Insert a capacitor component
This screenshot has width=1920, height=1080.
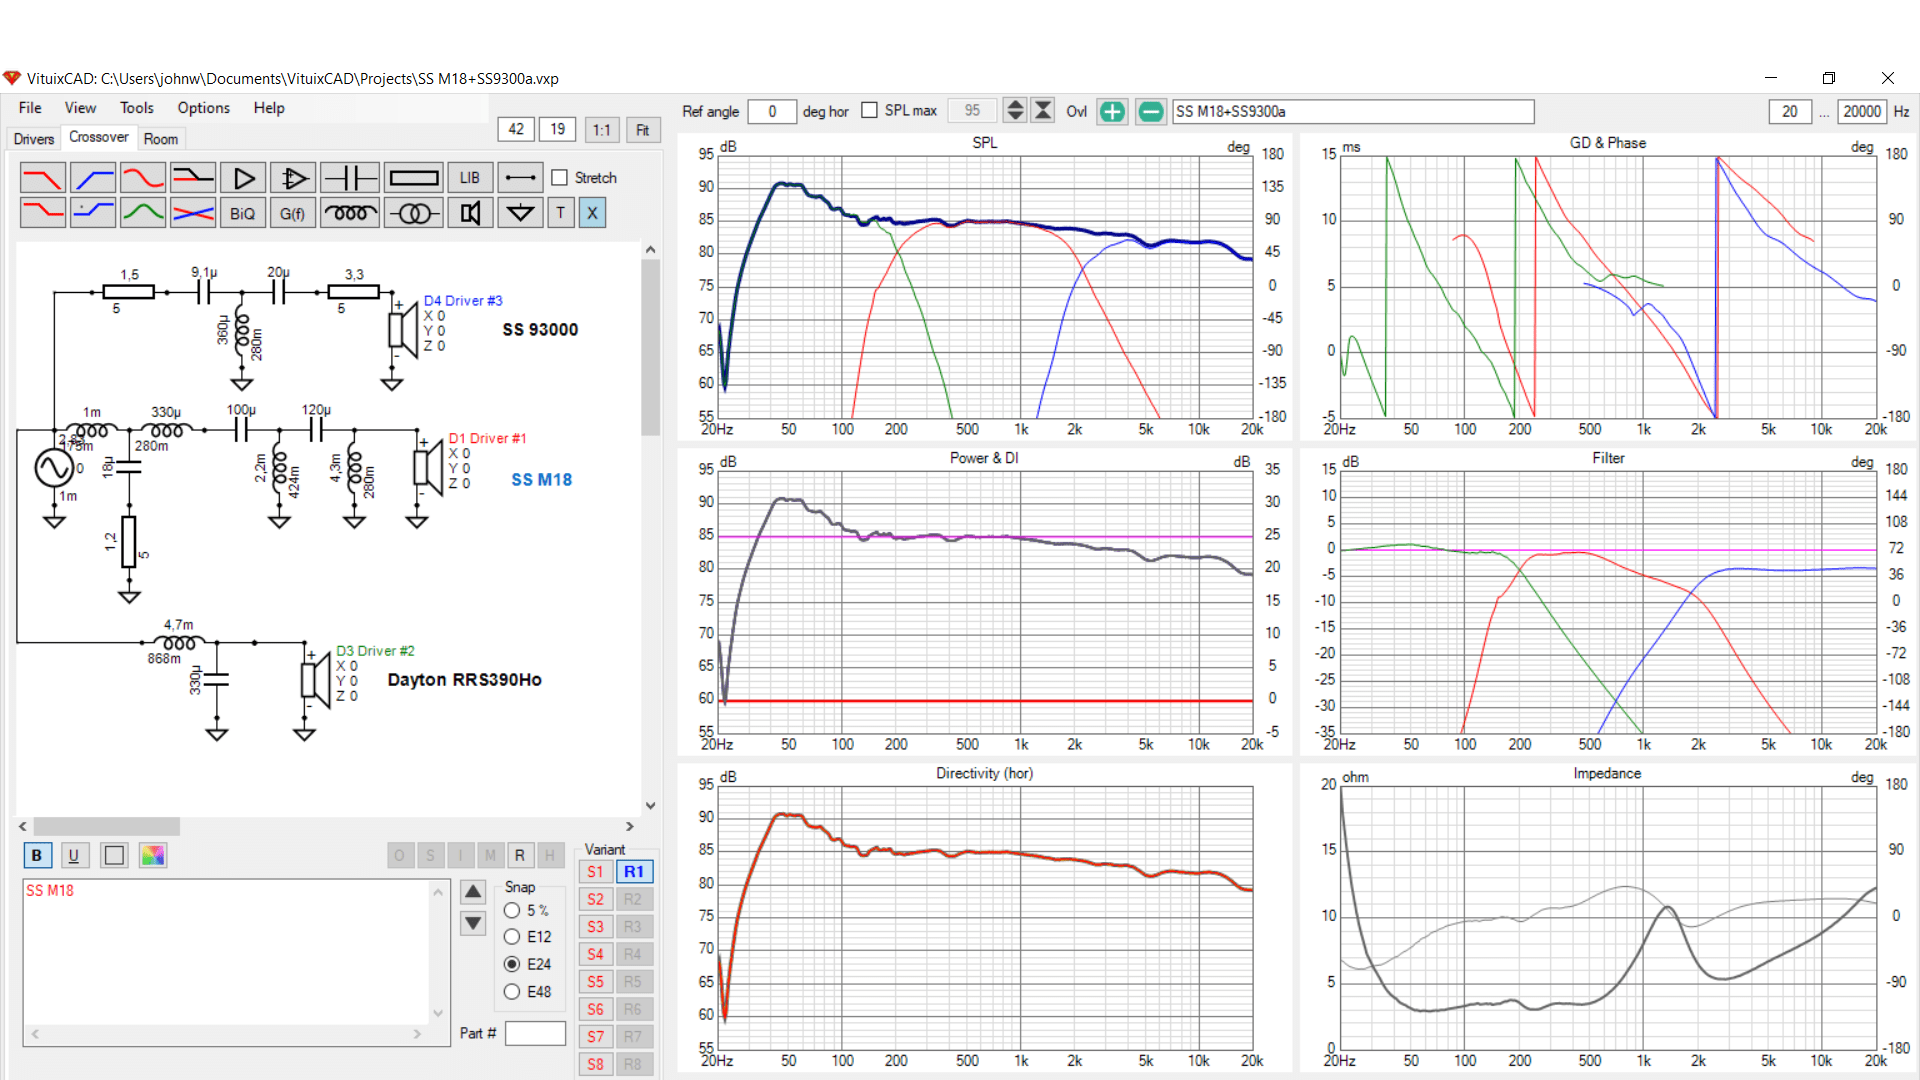coord(350,178)
